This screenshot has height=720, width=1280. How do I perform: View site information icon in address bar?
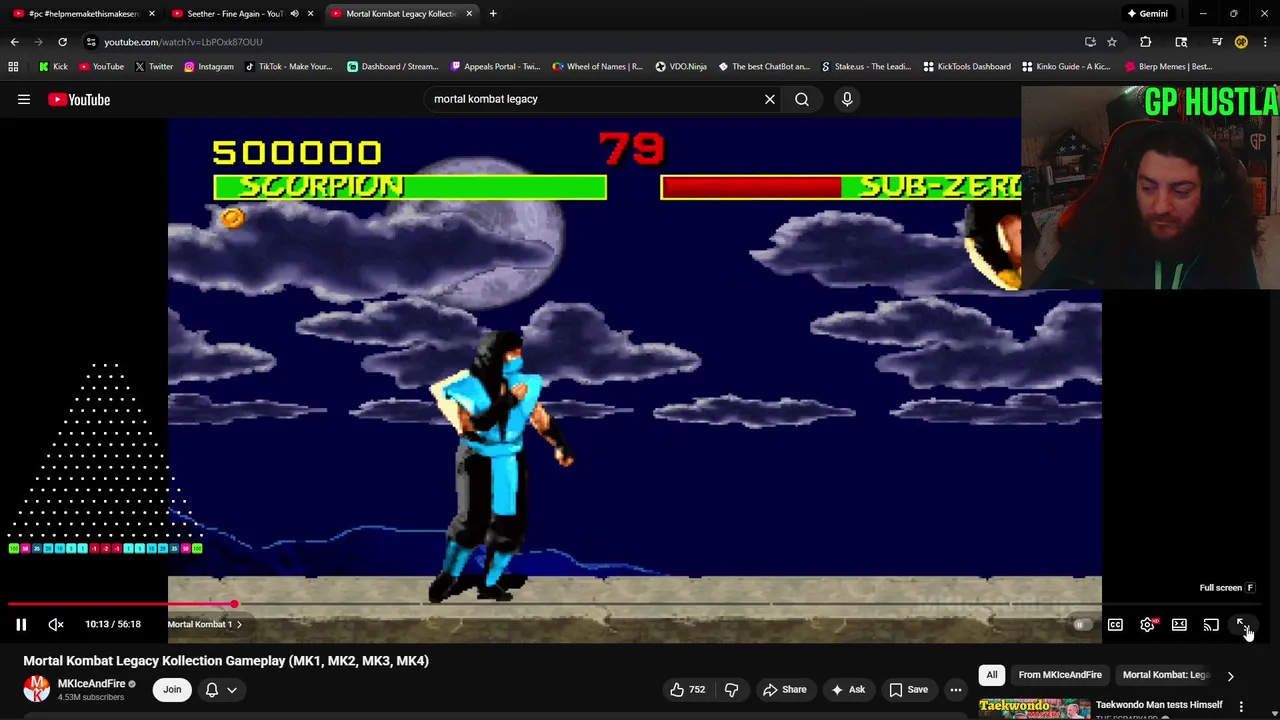click(91, 42)
